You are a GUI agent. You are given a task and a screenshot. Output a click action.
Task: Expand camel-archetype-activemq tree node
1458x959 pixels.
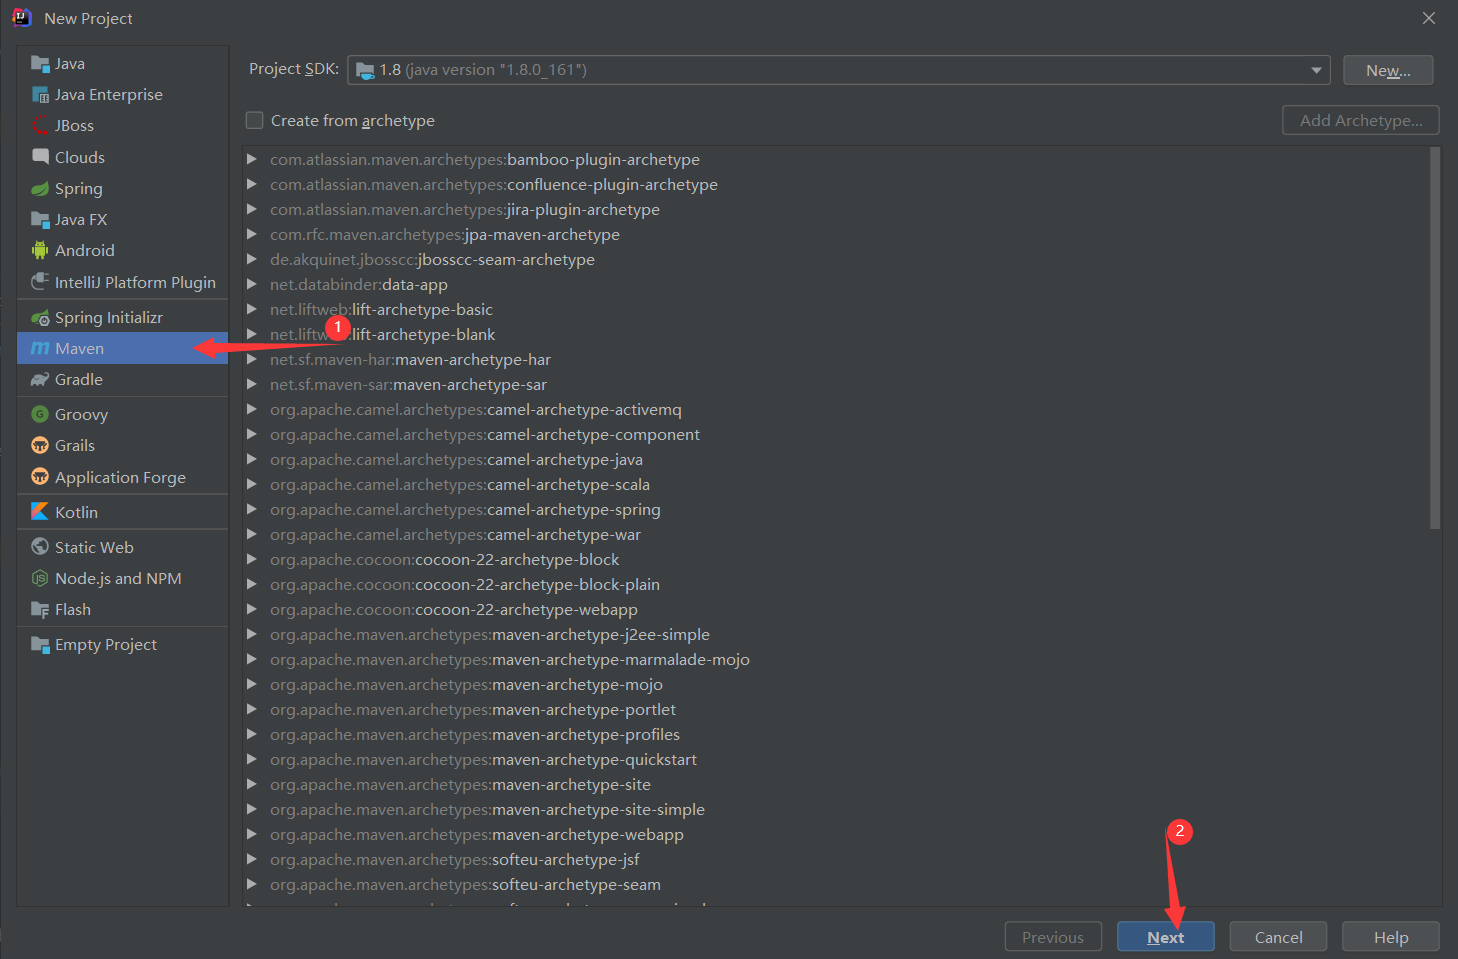coord(252,409)
